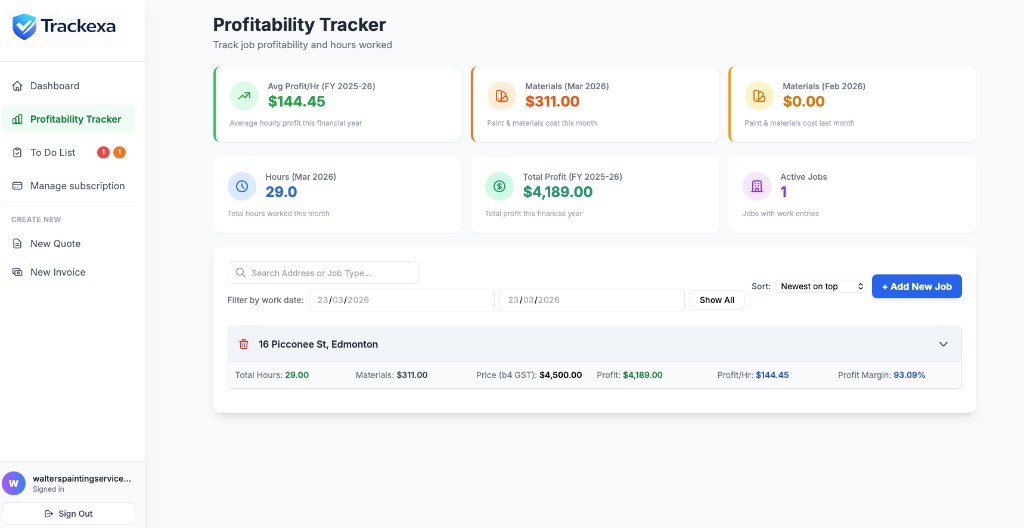The image size is (1024, 528).
Task: Expand the 16 Picconee St job chevron
Action: 943,344
